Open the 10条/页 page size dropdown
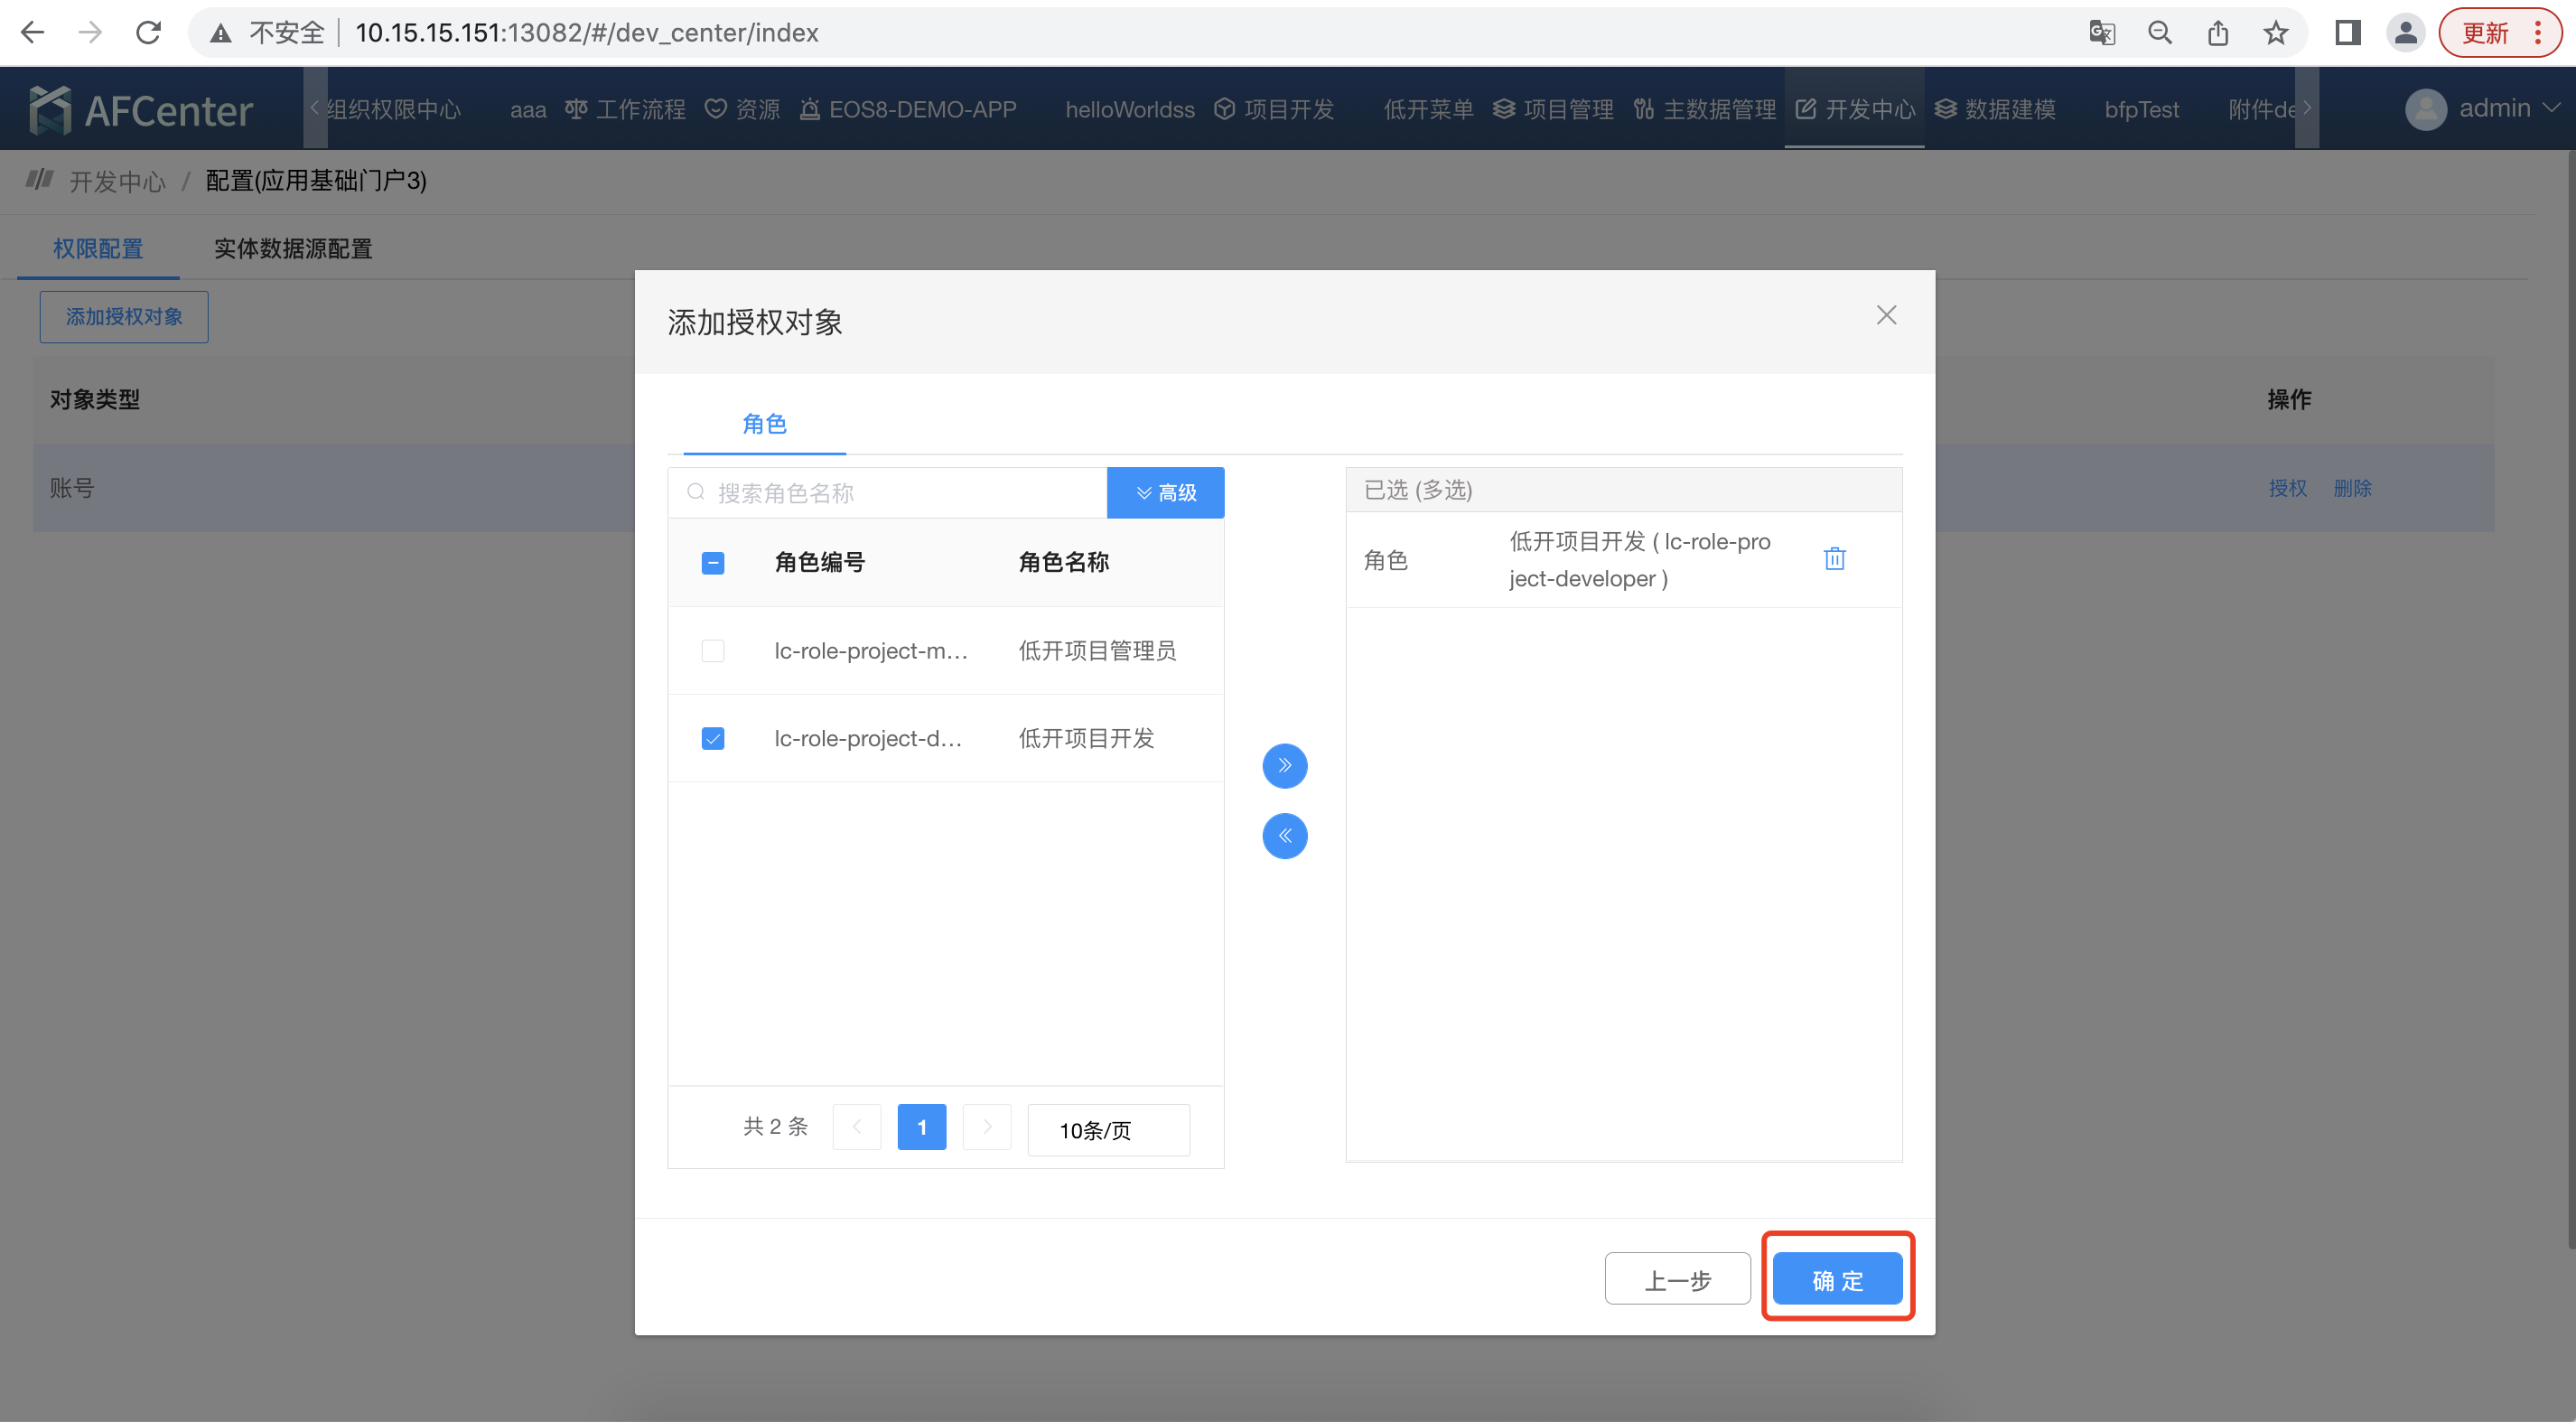 (1108, 1130)
